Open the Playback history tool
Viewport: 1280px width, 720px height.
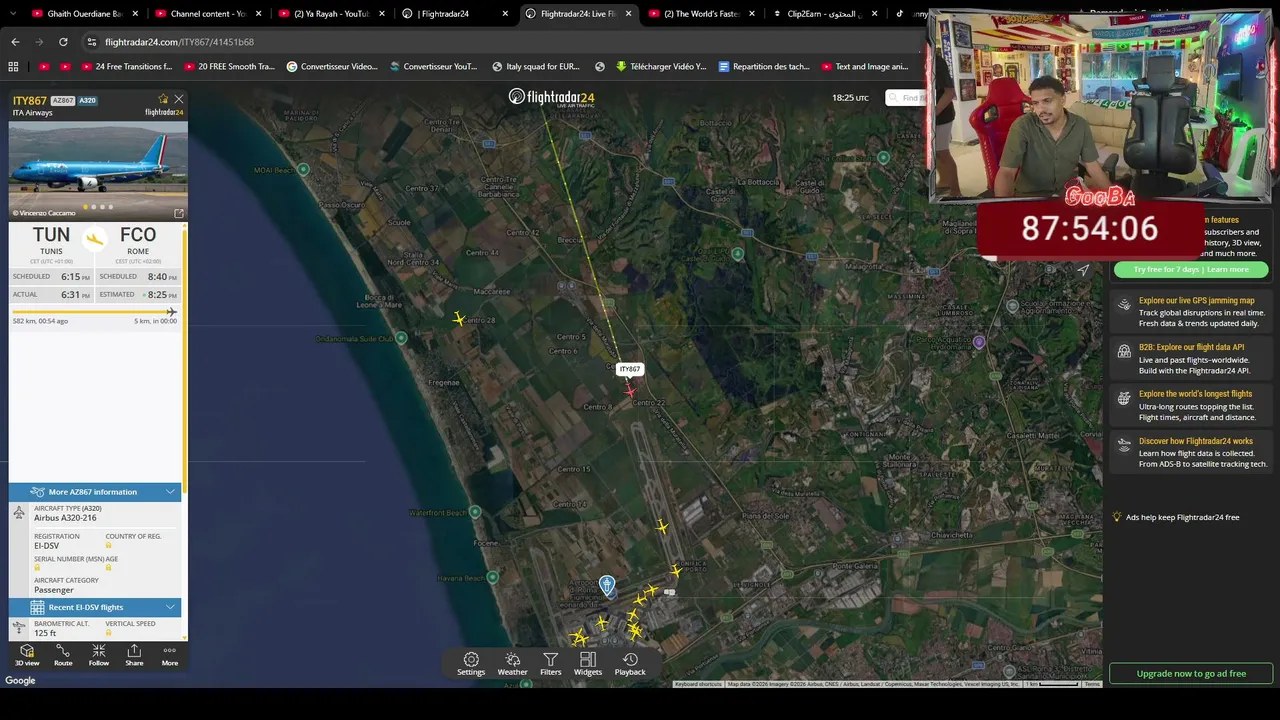[630, 664]
